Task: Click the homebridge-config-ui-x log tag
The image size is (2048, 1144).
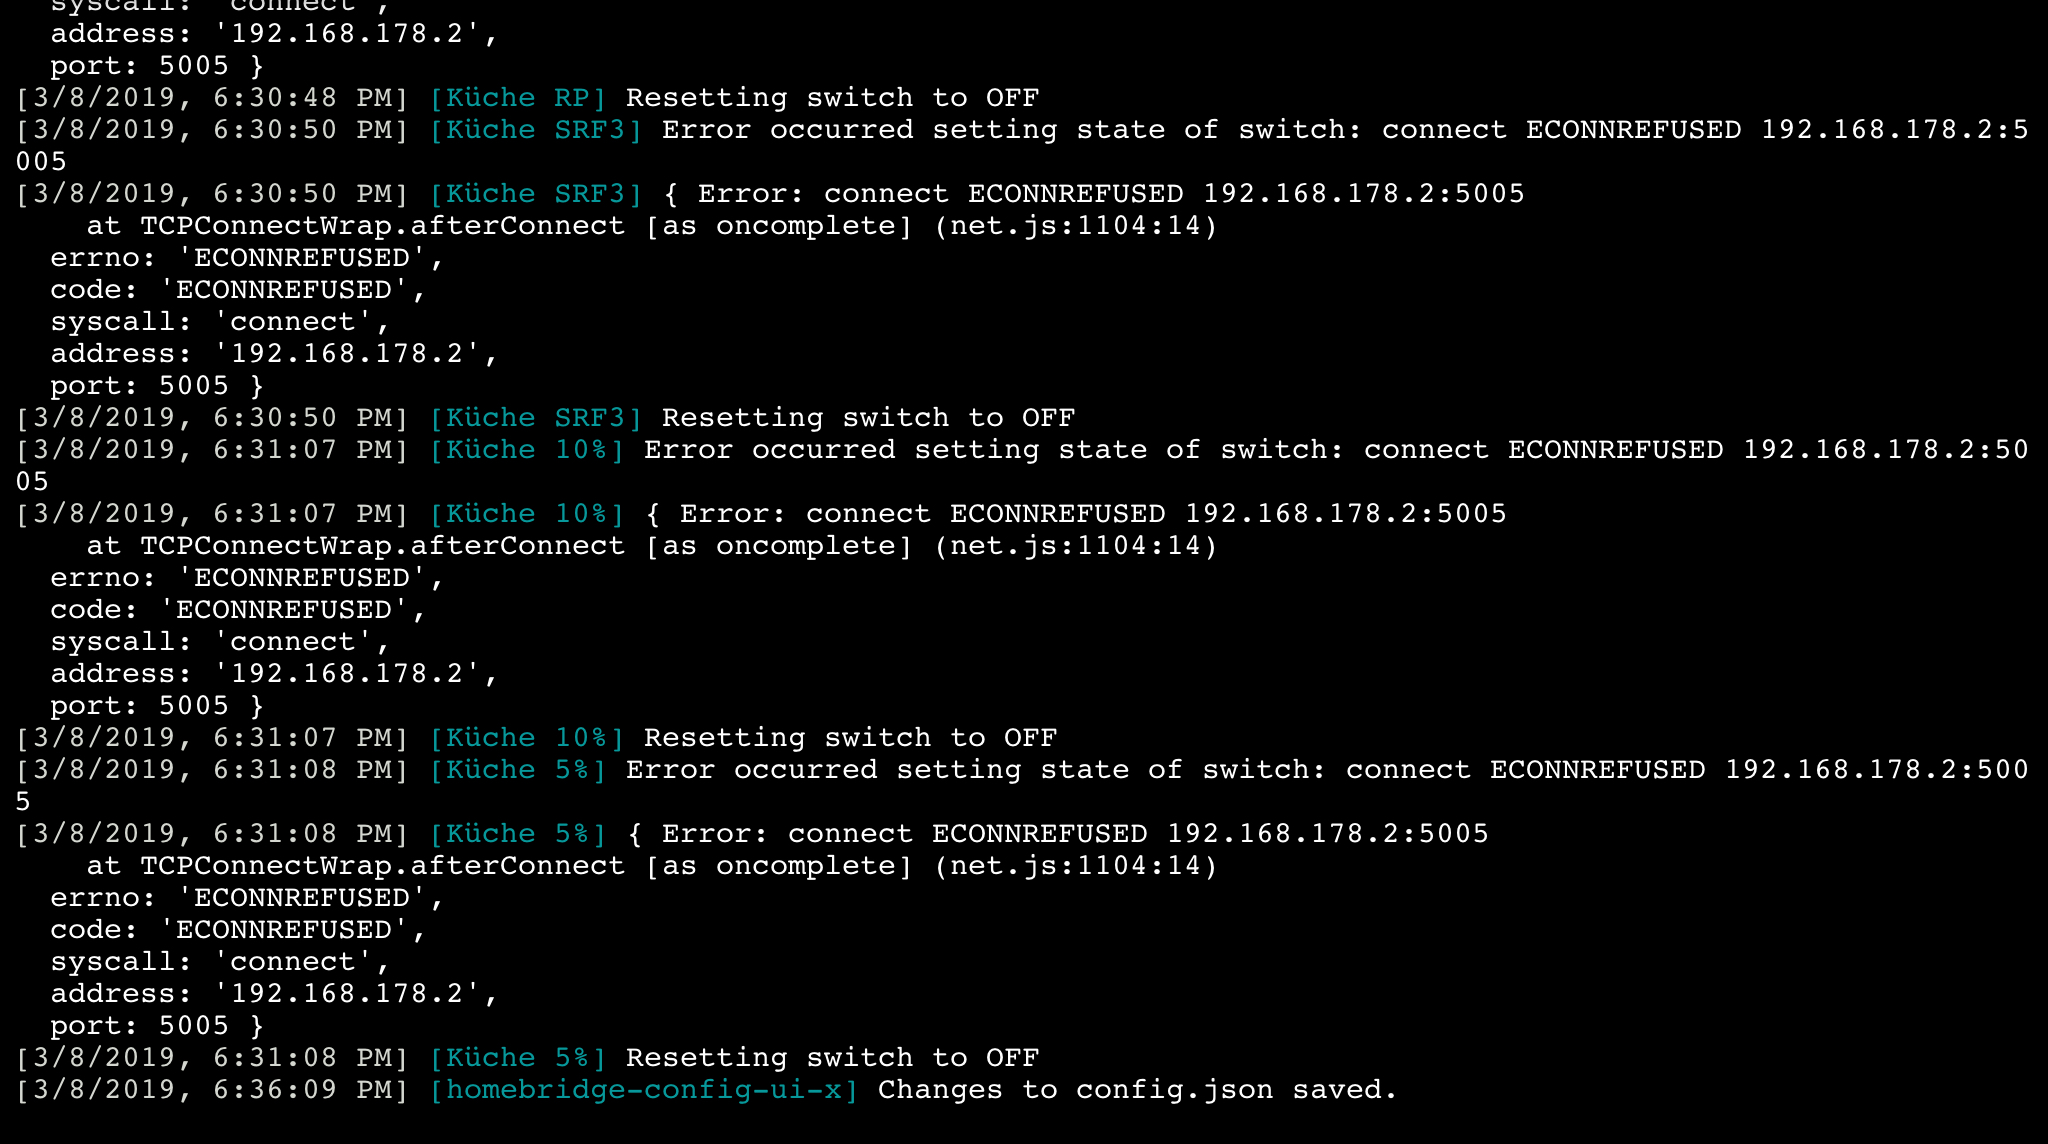Action: 643,1090
